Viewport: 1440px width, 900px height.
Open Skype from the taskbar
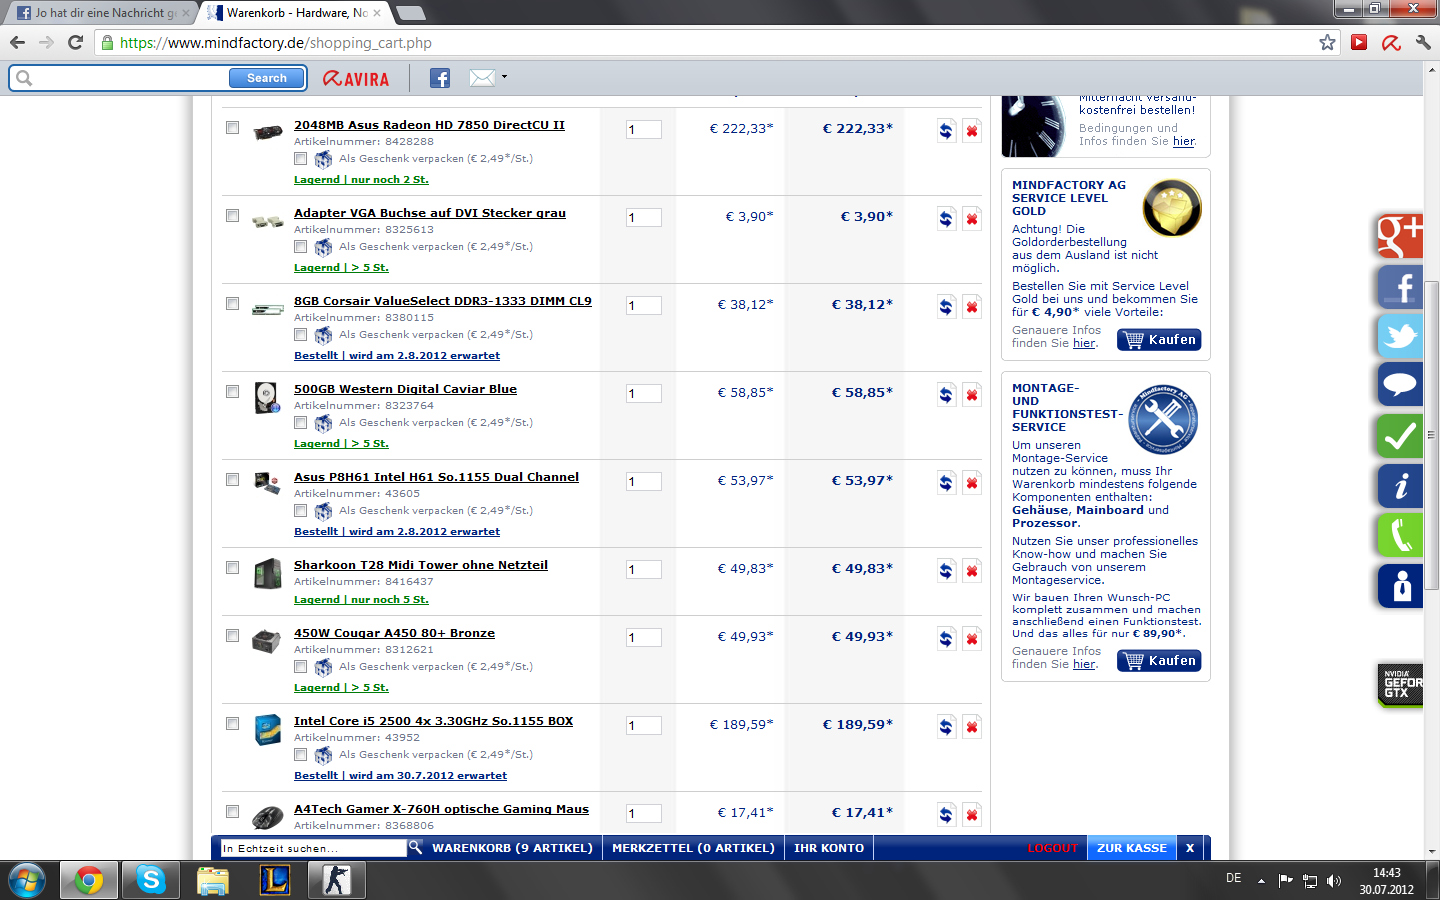click(x=151, y=880)
